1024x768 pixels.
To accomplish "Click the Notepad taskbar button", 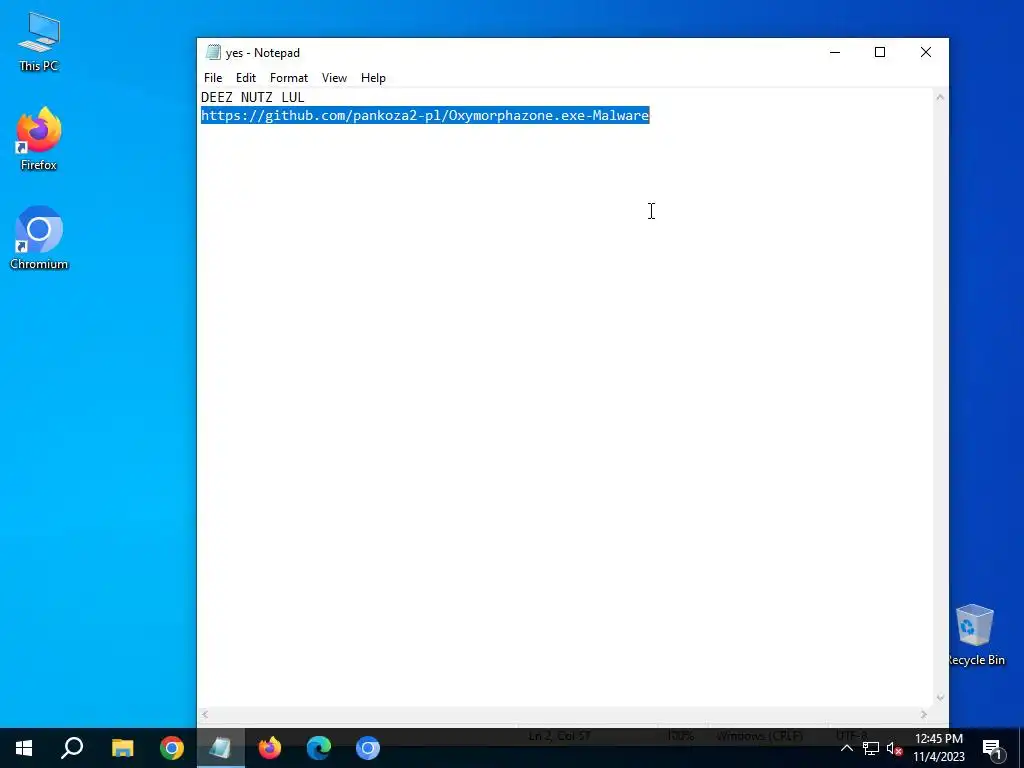I will [x=221, y=748].
